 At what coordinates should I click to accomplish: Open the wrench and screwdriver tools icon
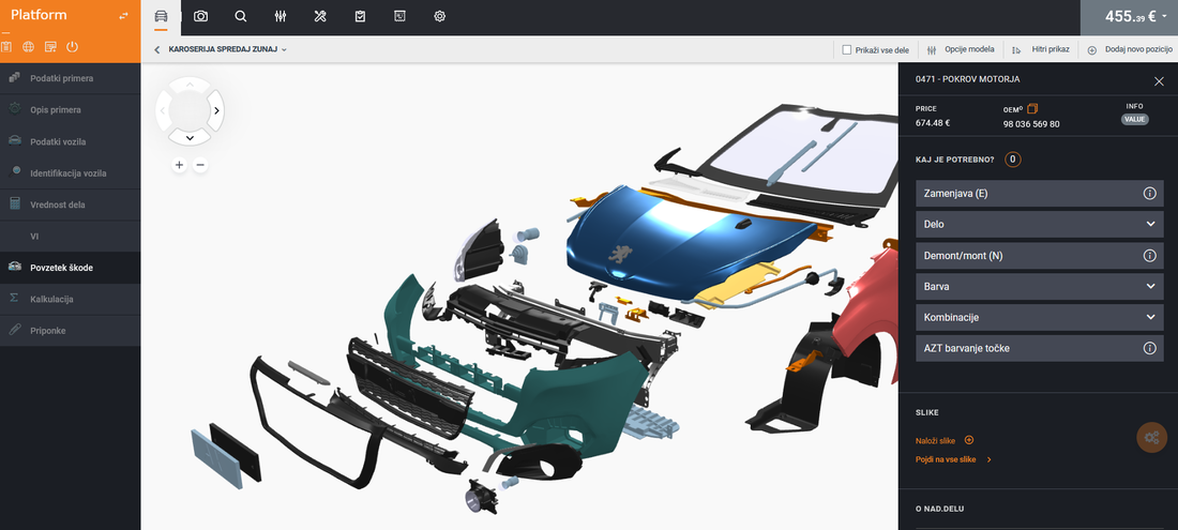coord(320,17)
